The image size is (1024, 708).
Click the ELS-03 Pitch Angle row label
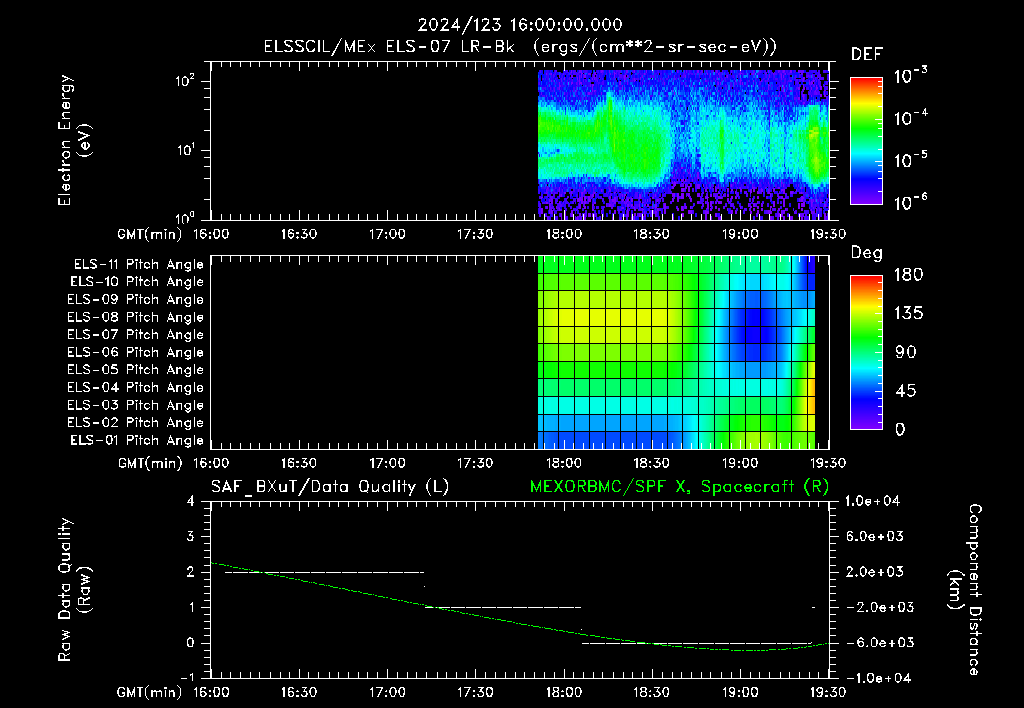[x=136, y=405]
